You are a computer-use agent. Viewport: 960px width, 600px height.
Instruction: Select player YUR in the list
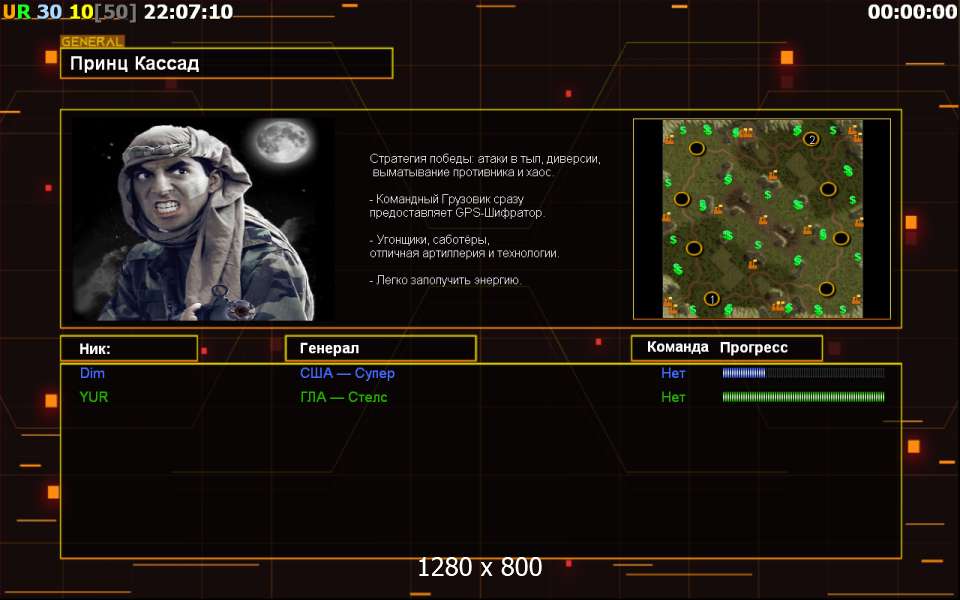point(94,397)
